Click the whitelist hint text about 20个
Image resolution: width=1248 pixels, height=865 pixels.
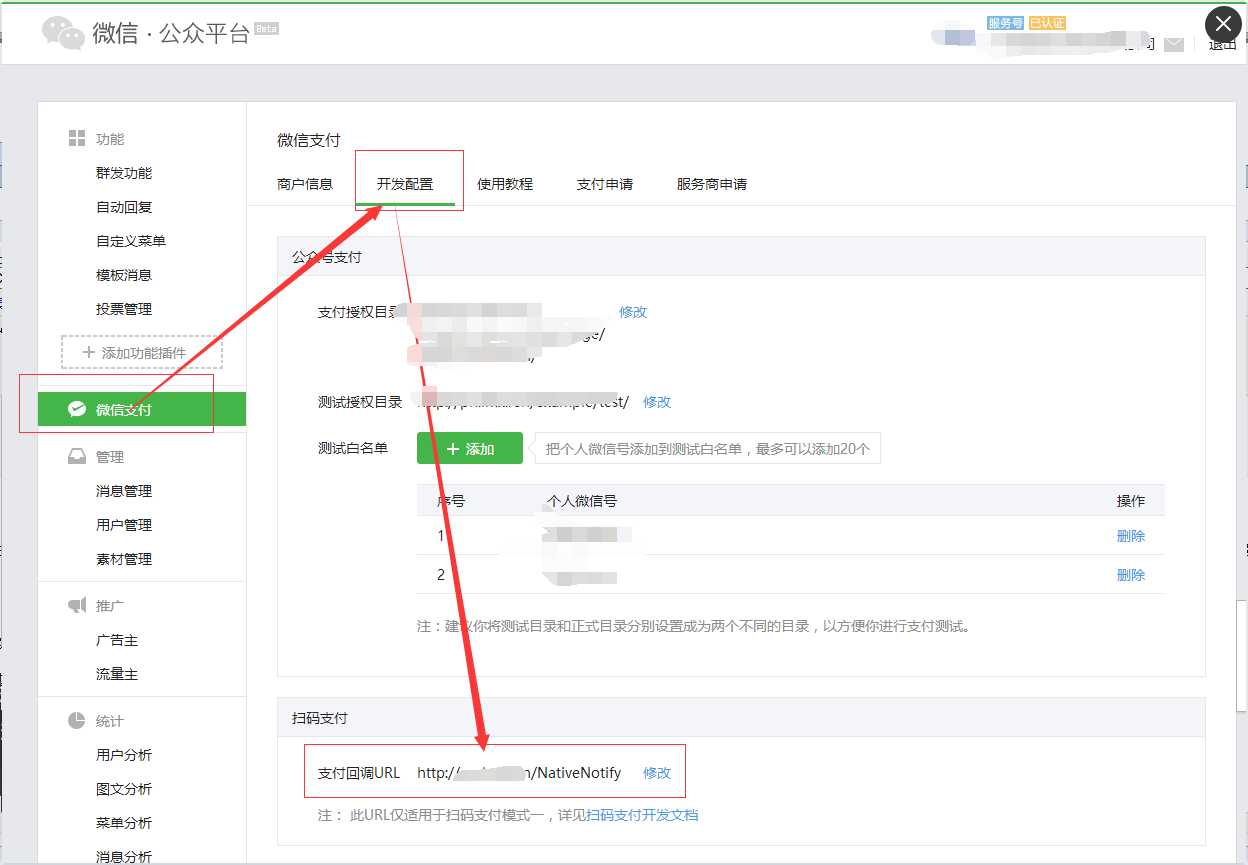tap(708, 449)
